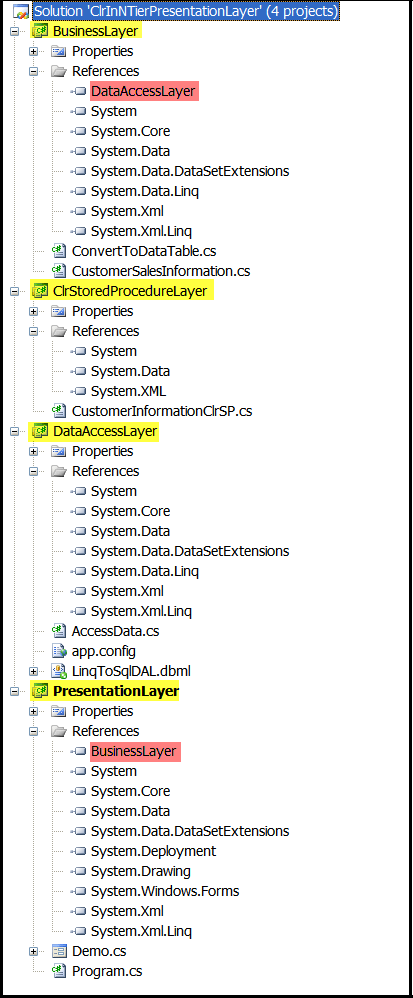Click the References folder icon under ClrStoredProcedureLayer

click(59, 331)
